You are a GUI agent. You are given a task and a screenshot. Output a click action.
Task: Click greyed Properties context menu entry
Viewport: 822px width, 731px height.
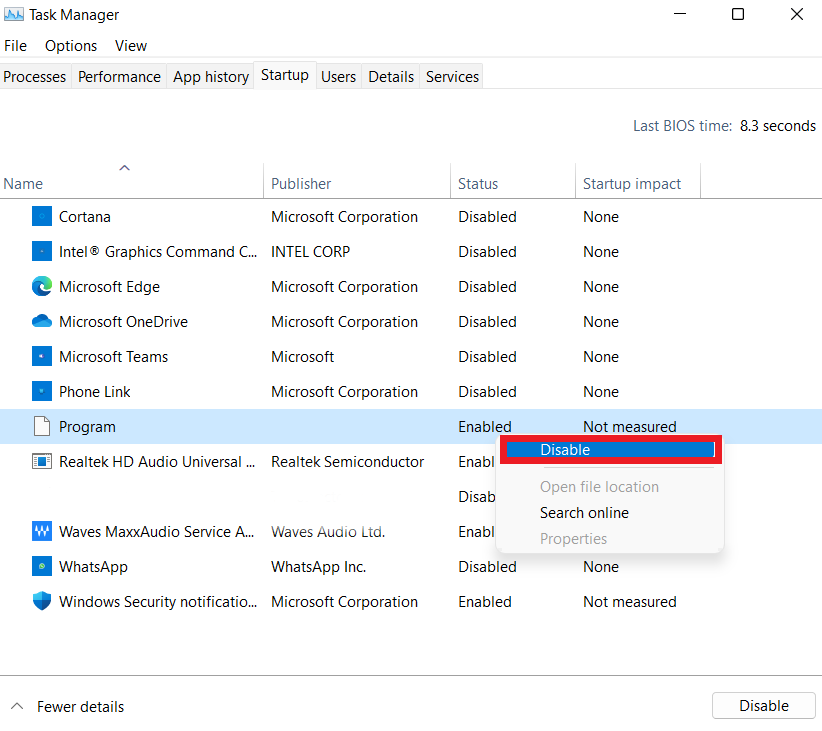(573, 539)
